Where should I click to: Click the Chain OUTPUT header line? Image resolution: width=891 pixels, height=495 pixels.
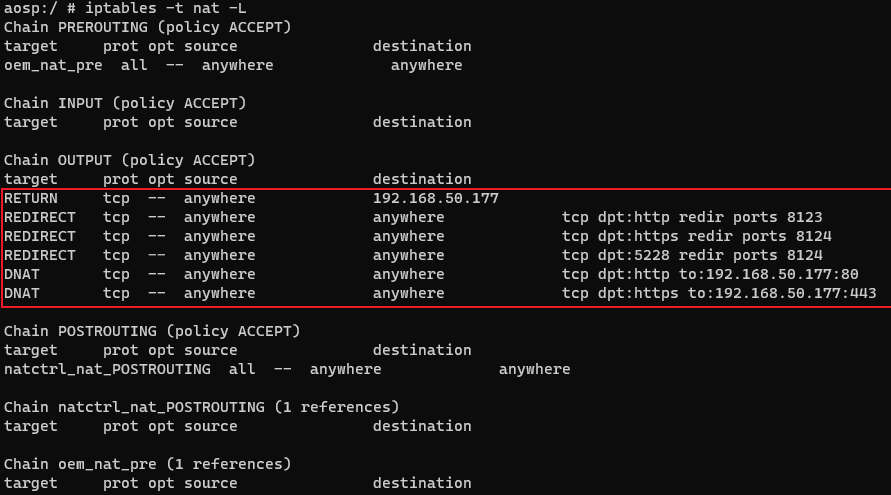130,160
